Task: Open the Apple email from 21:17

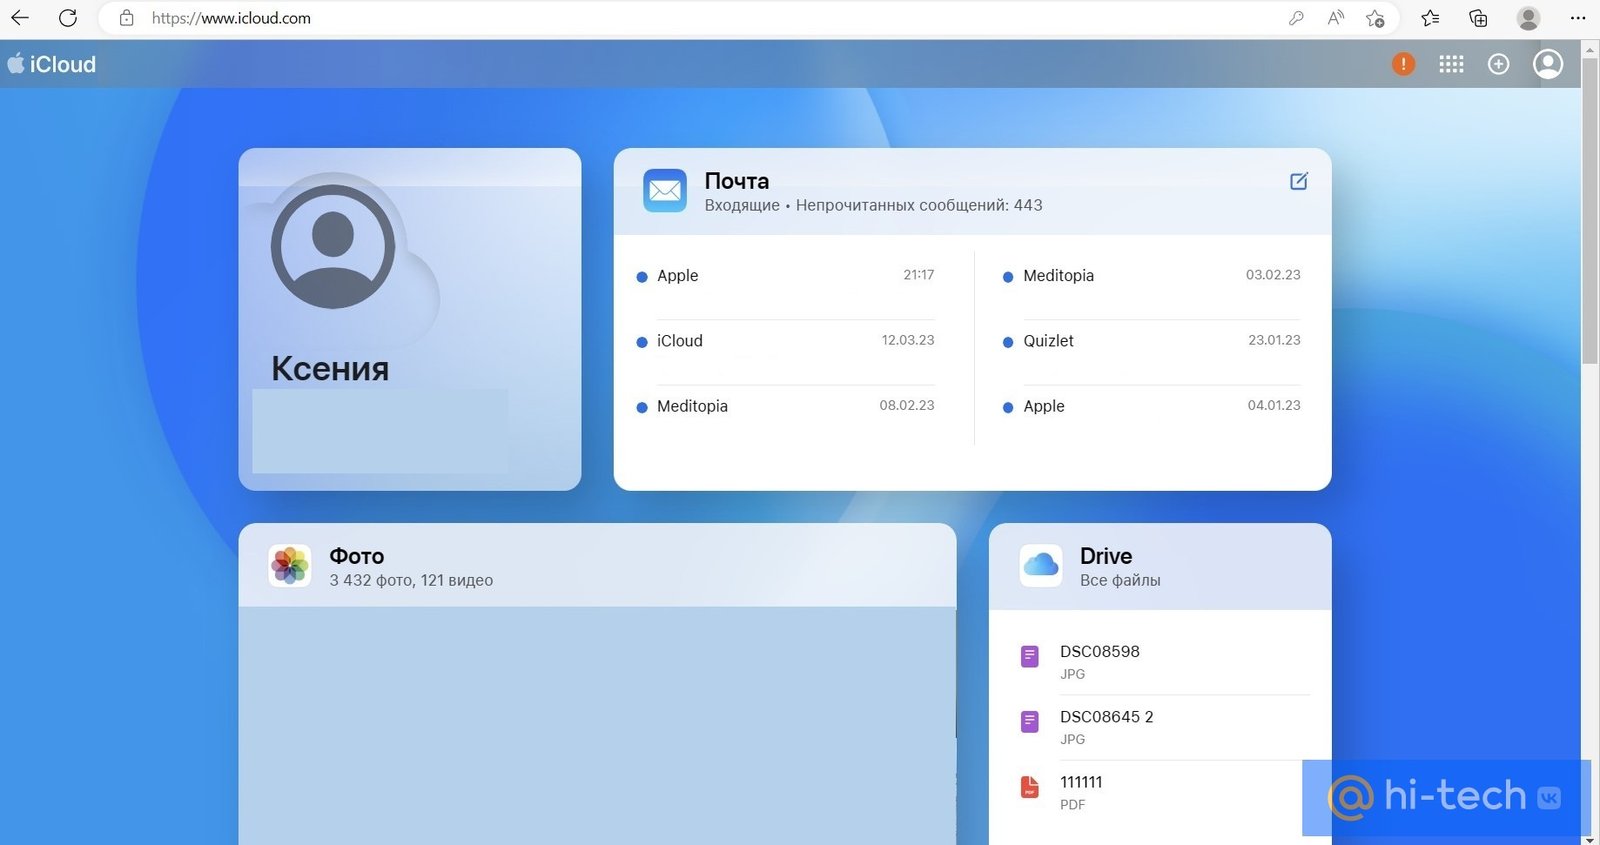Action: coord(786,275)
